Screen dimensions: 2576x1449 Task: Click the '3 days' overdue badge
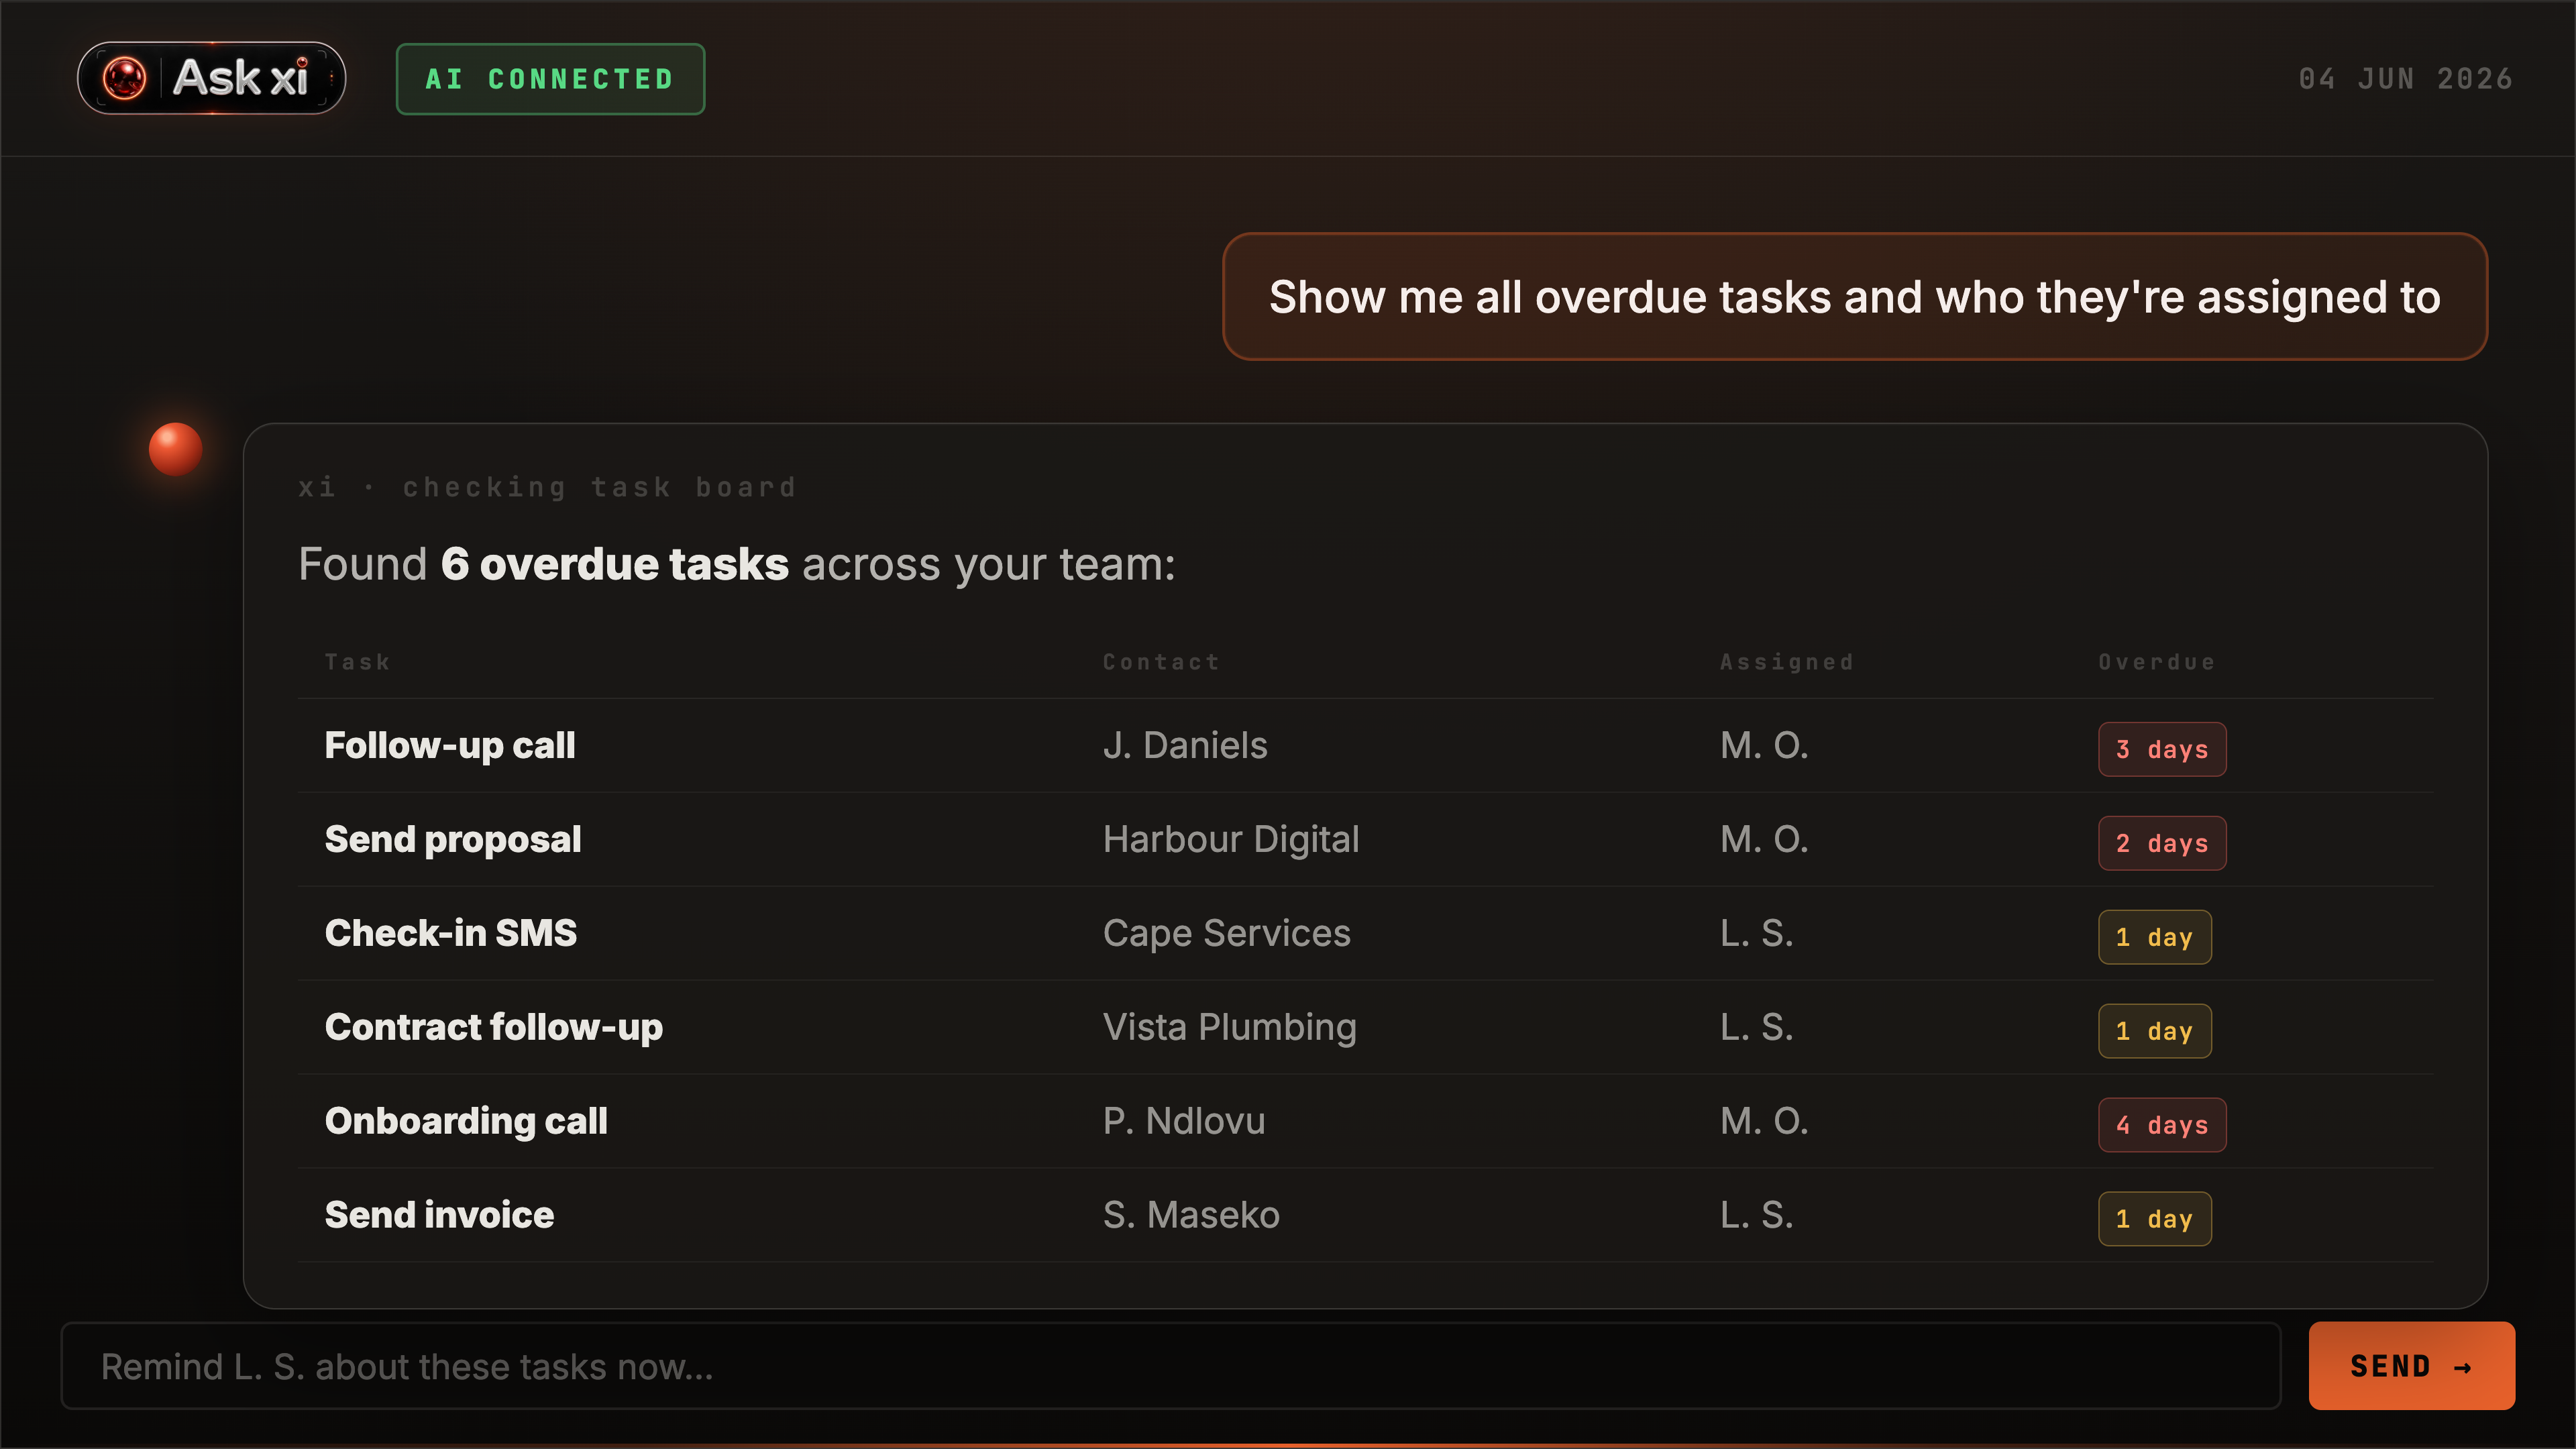(2162, 750)
